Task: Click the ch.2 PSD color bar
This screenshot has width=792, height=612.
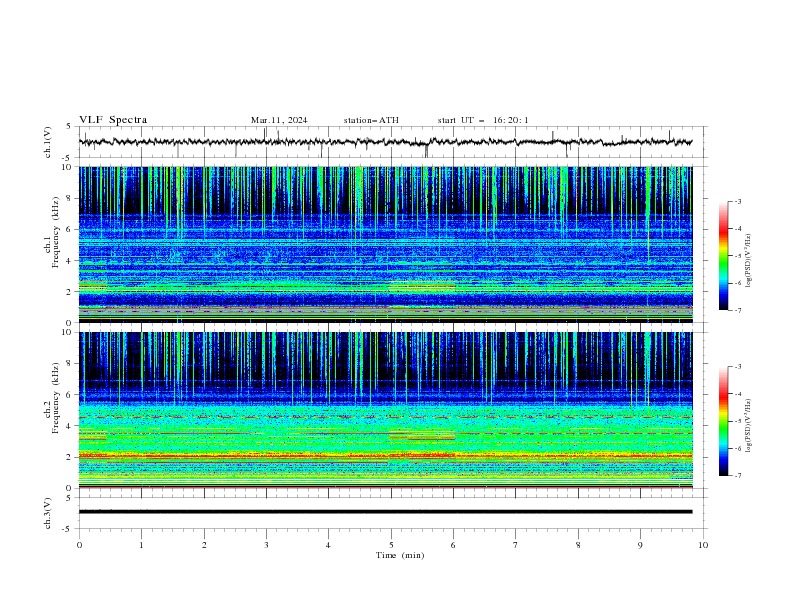Action: point(723,421)
